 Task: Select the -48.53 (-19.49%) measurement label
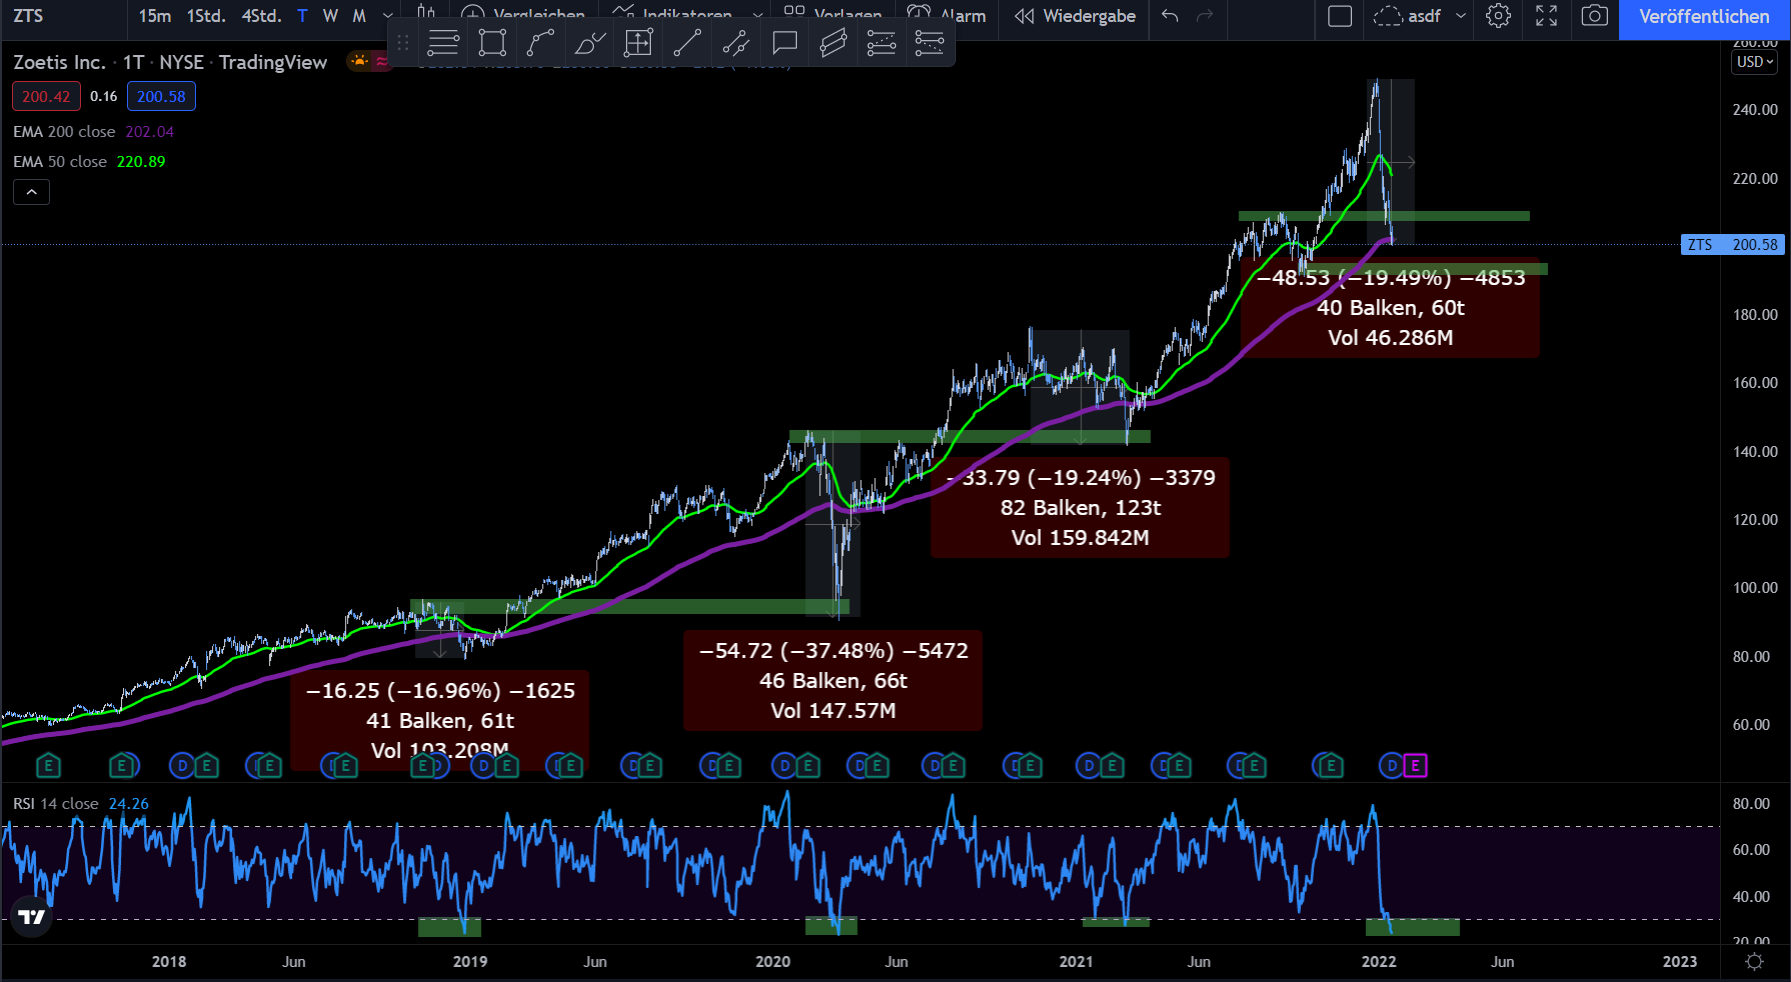click(x=1390, y=308)
